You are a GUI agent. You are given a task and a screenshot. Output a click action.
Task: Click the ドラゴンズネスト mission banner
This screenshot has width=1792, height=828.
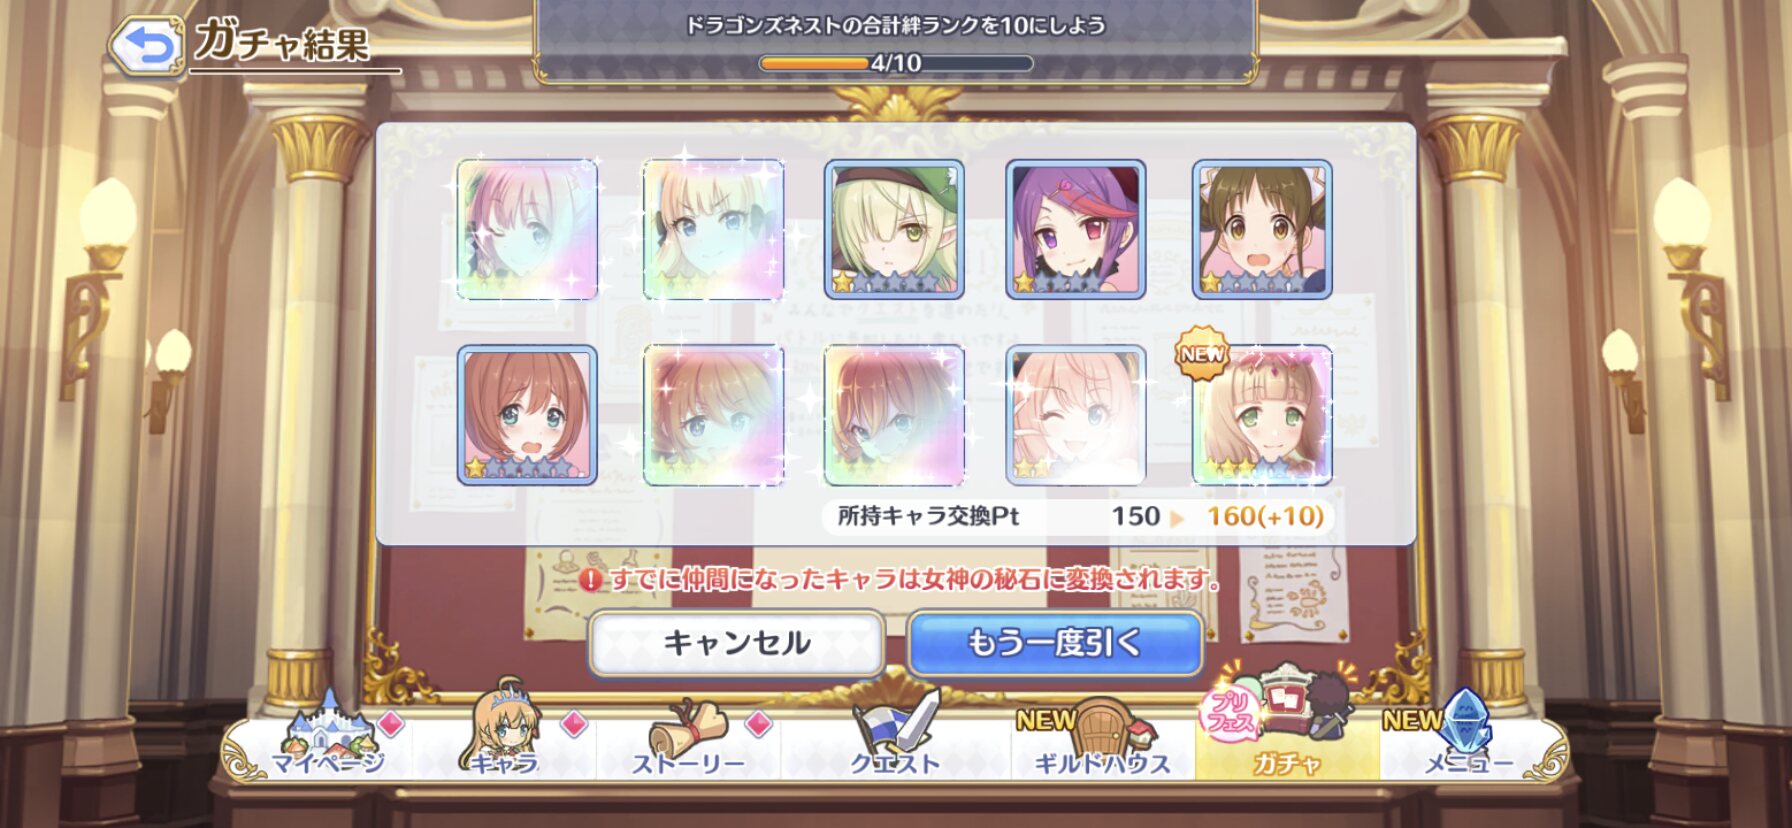coord(895,40)
